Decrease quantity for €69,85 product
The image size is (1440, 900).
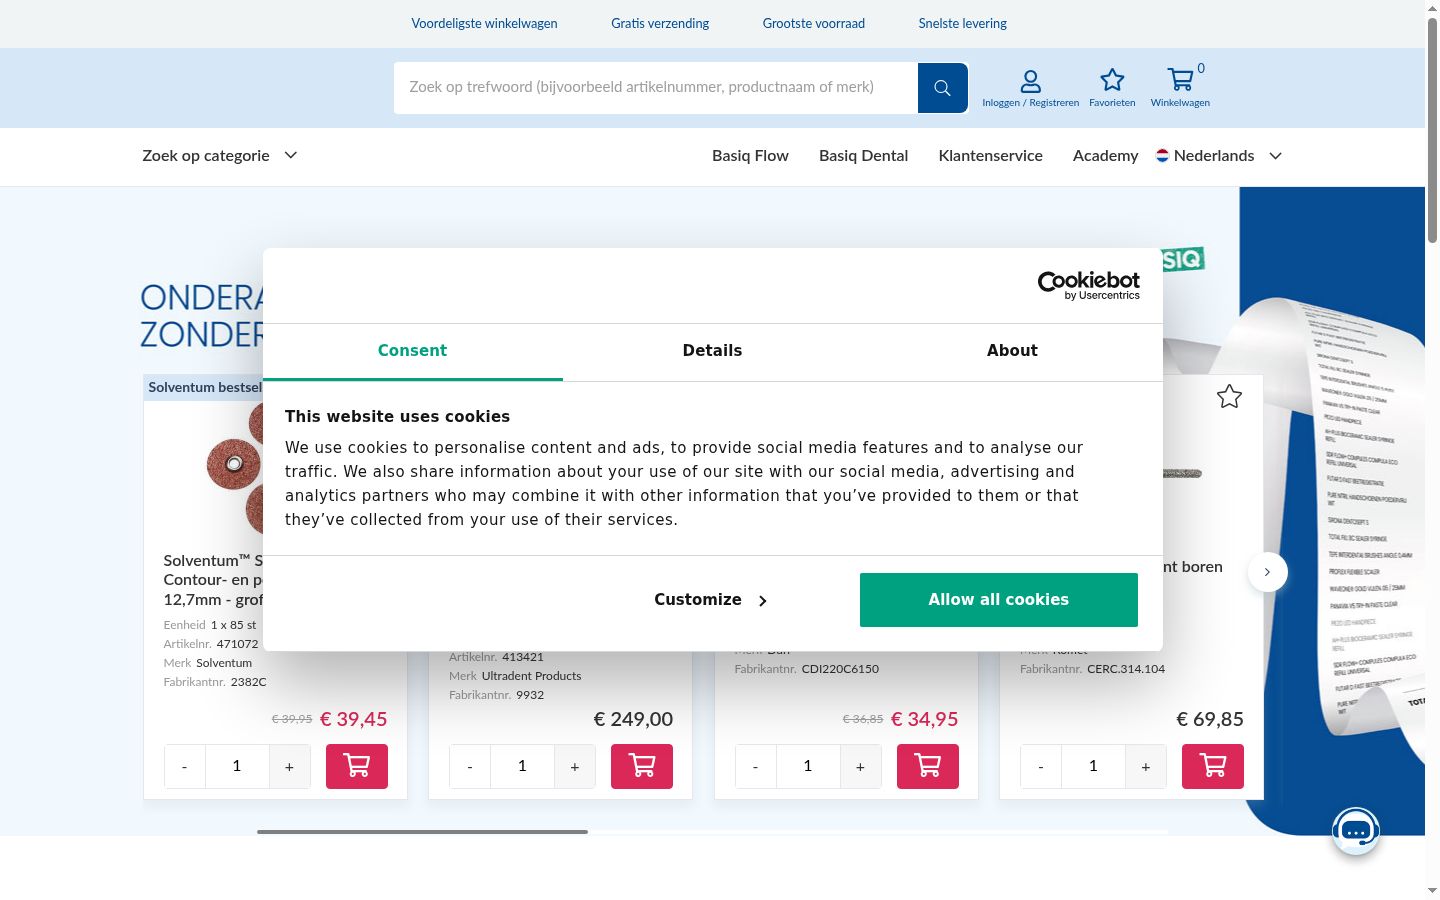(1041, 766)
